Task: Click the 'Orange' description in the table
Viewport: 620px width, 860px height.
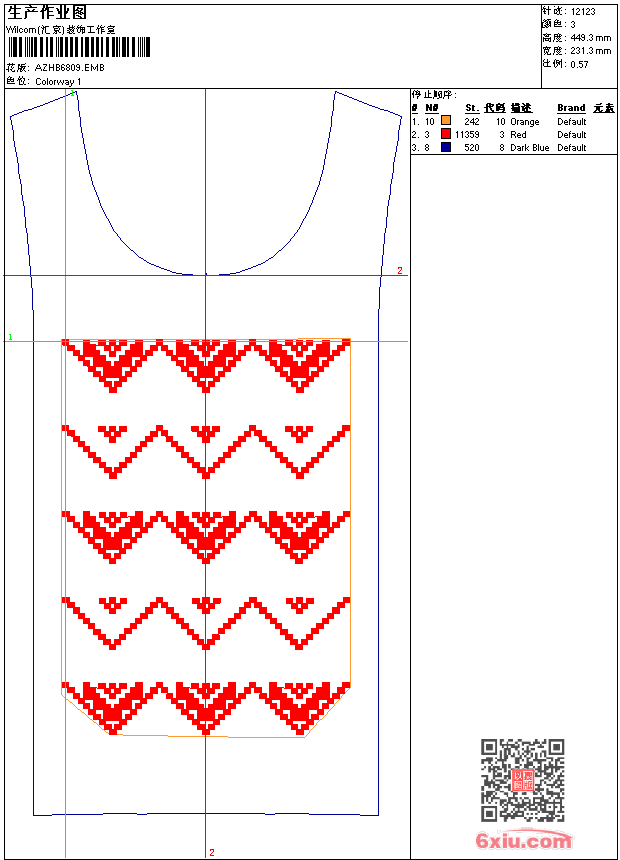Action: pyautogui.click(x=525, y=121)
